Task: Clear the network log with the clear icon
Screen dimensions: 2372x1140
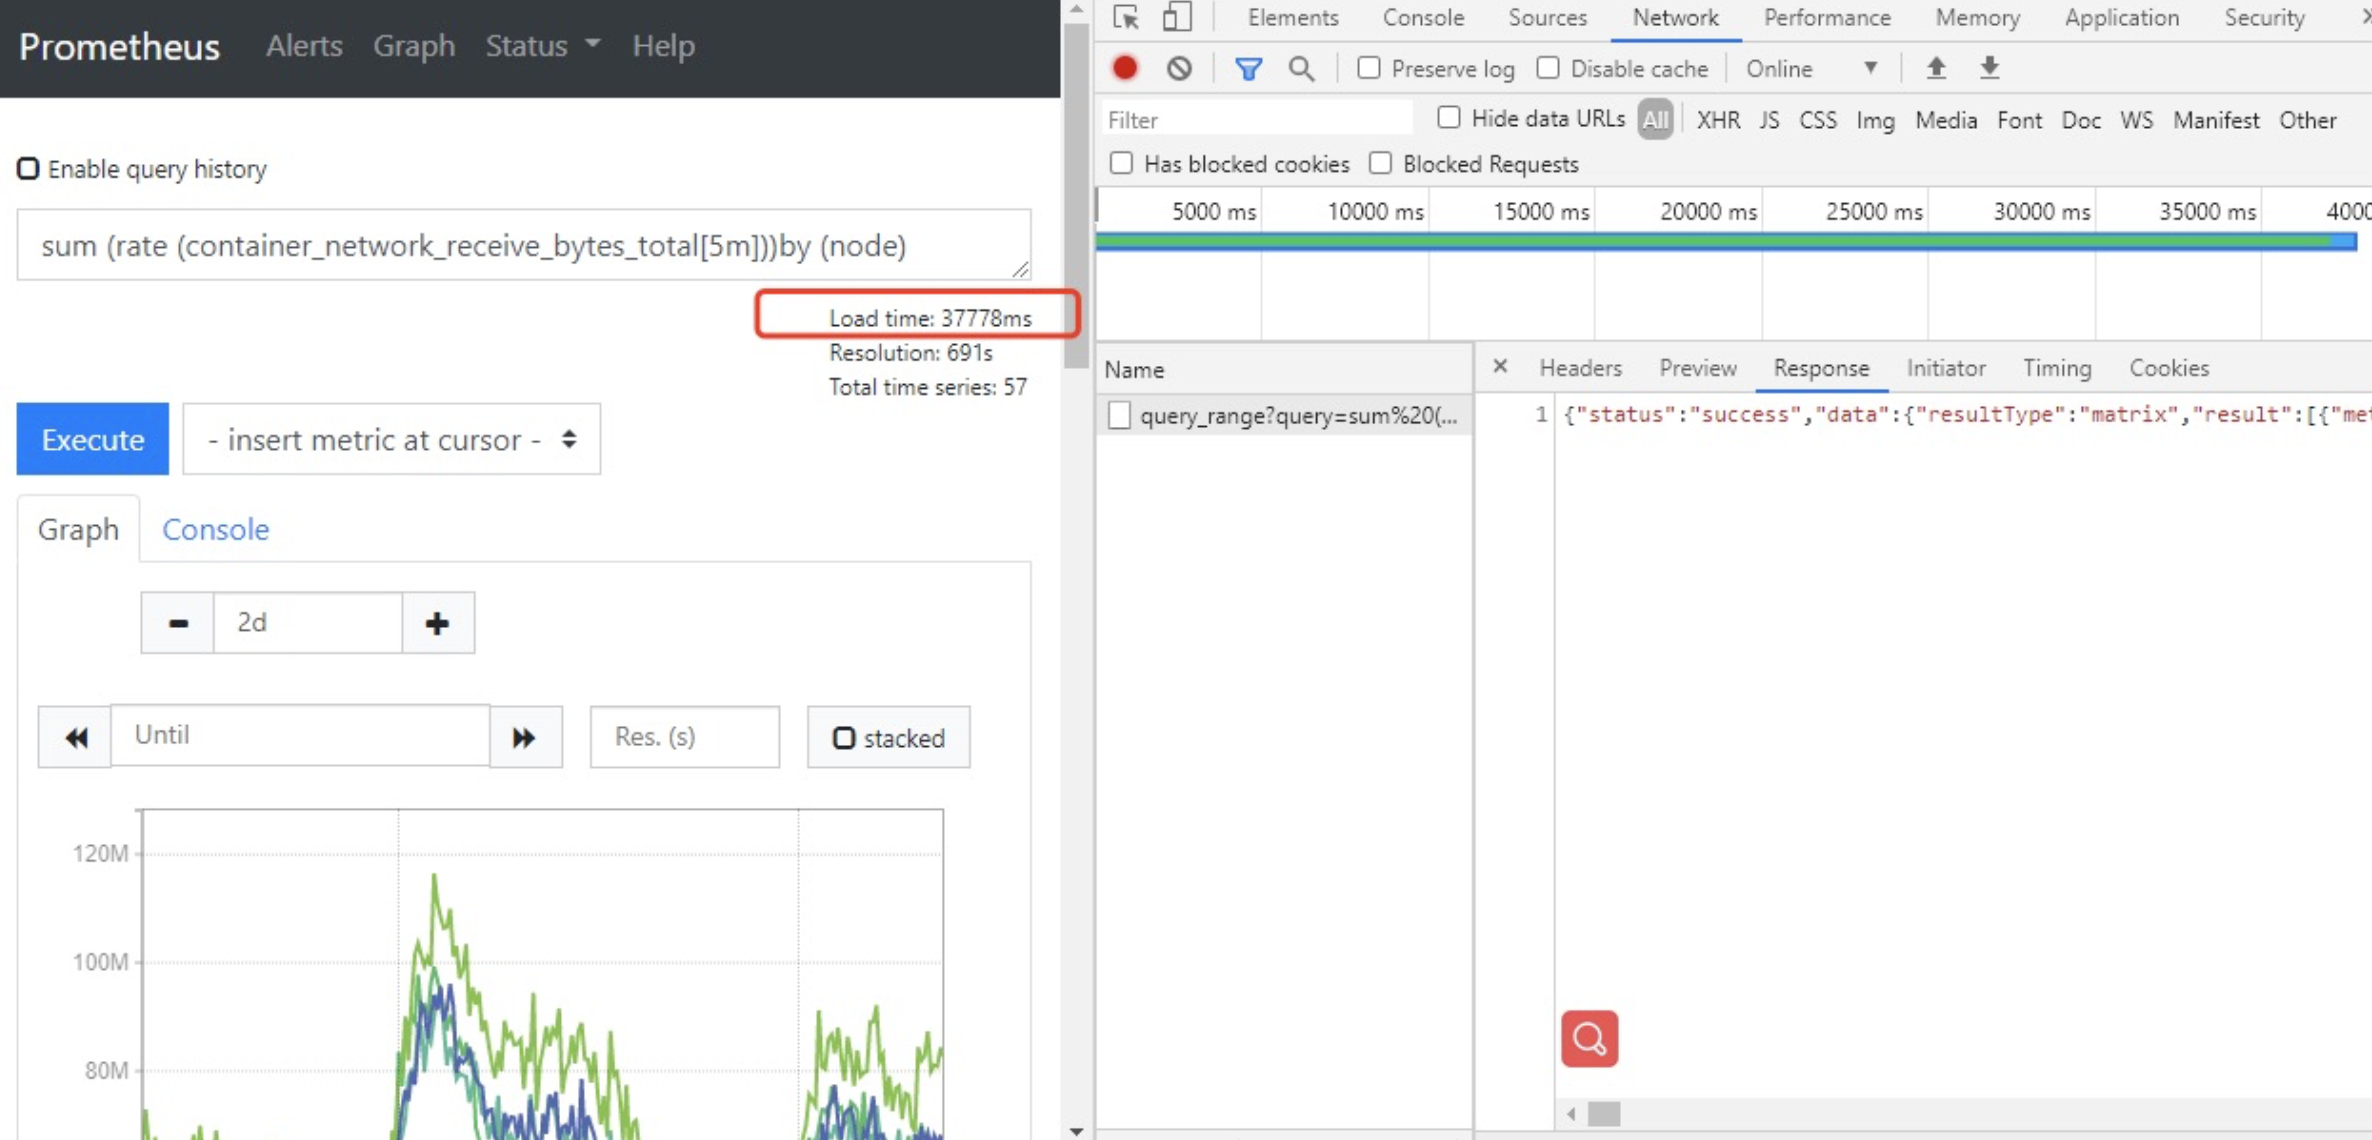Action: 1179,68
